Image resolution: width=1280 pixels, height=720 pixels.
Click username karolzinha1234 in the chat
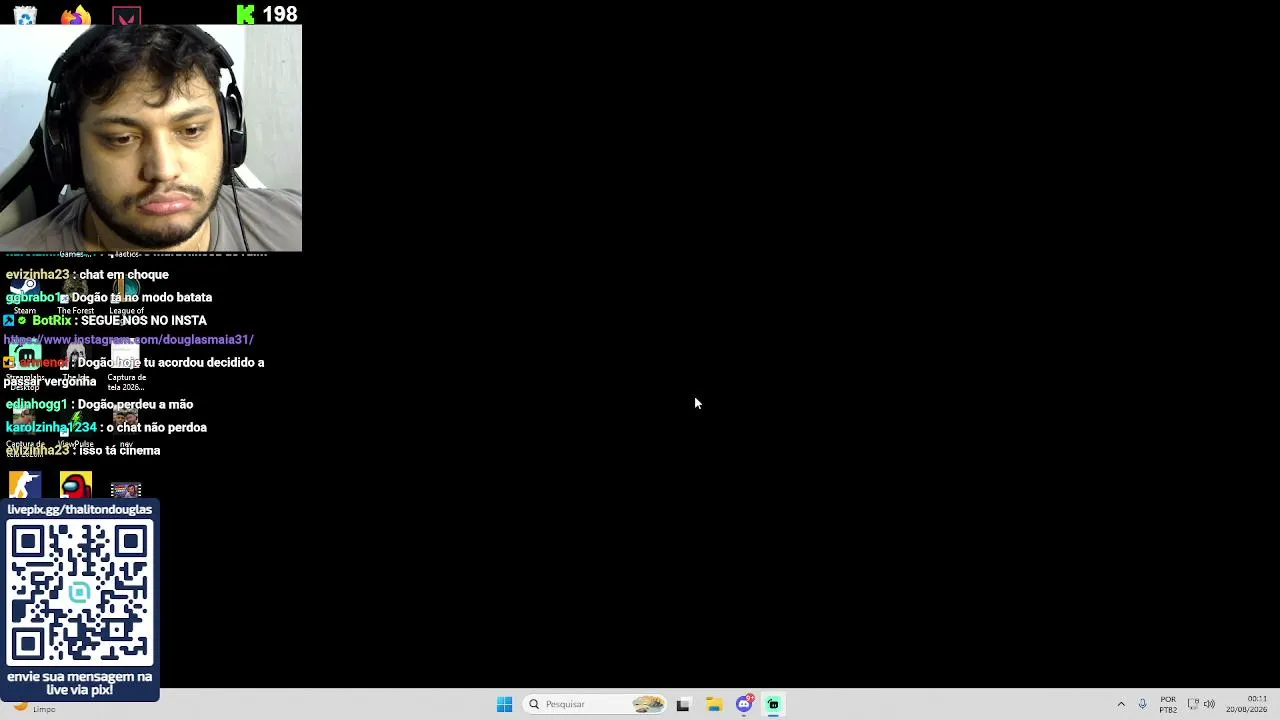coord(51,428)
